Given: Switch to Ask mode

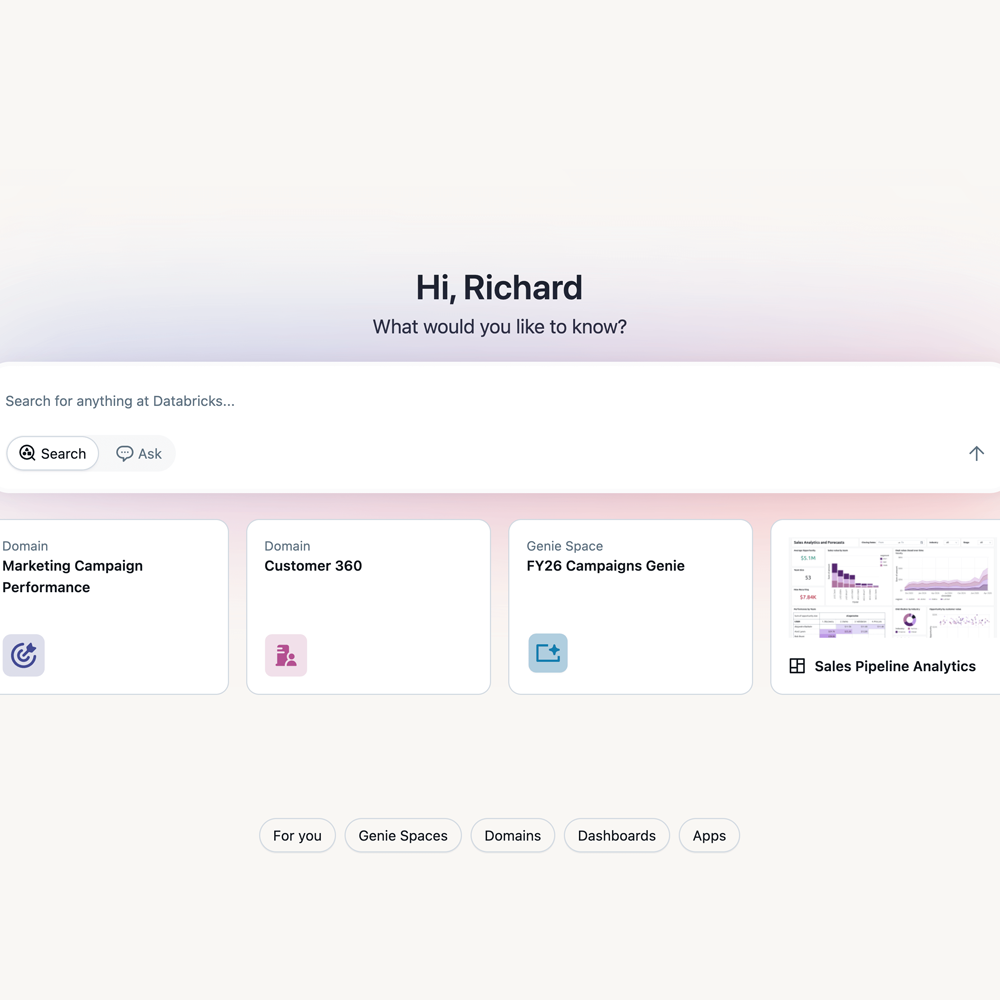Looking at the screenshot, I should (x=139, y=453).
